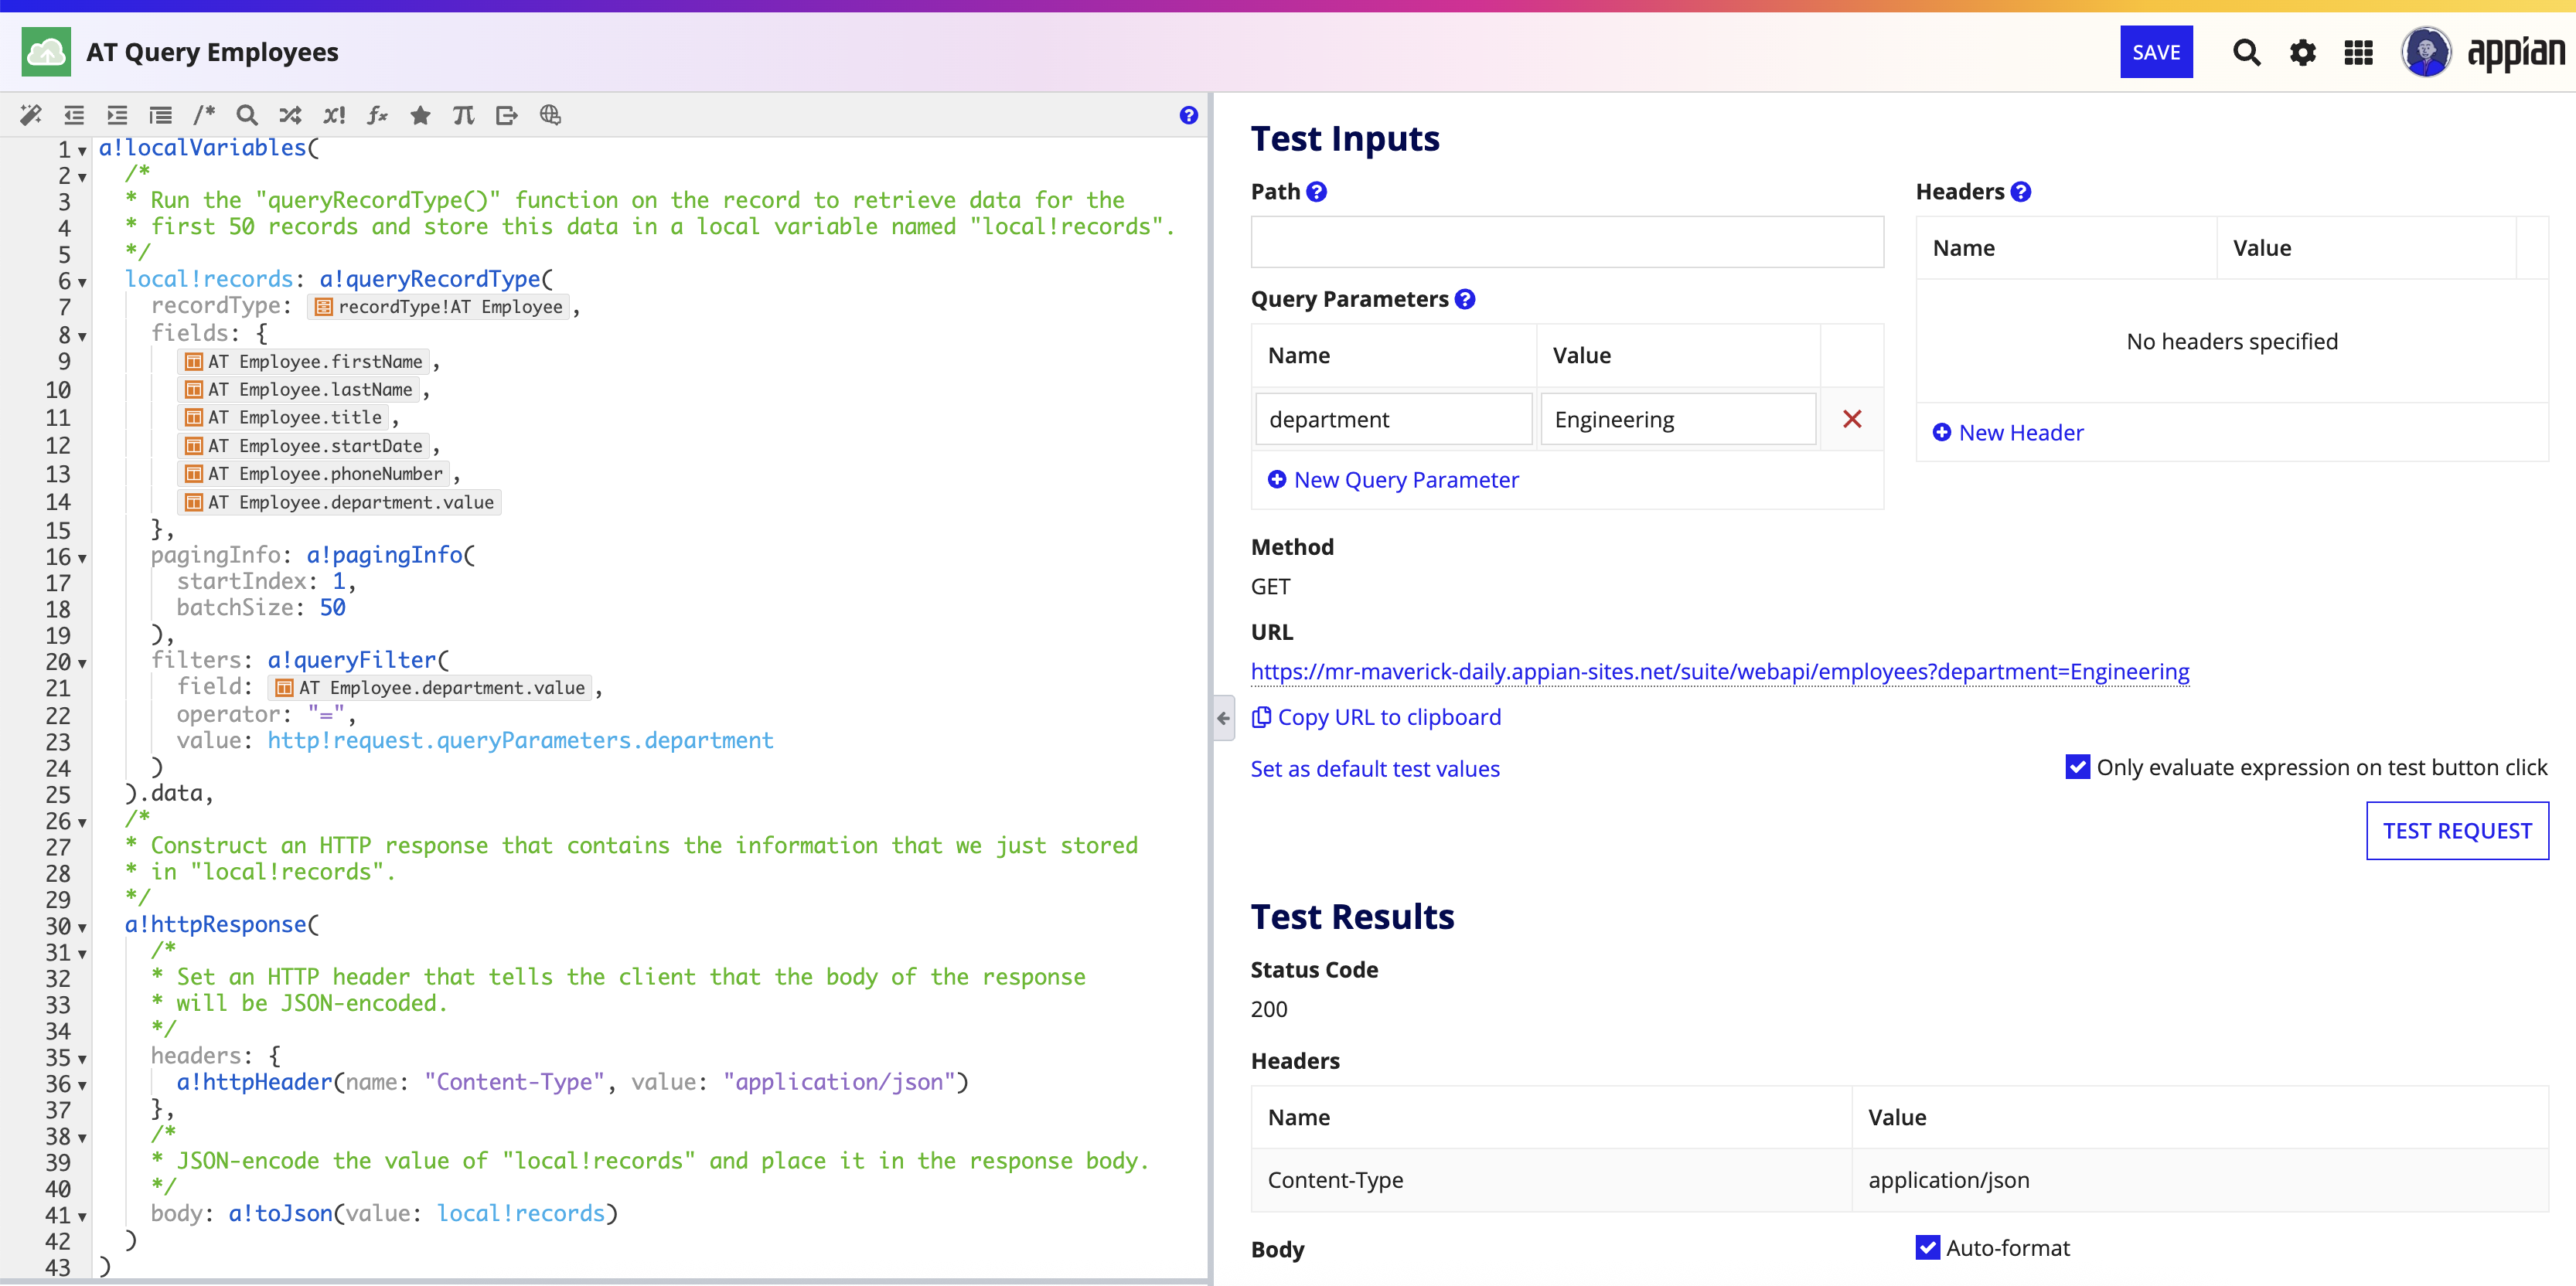
Task: Open the header search magnifier
Action: coord(2246,52)
